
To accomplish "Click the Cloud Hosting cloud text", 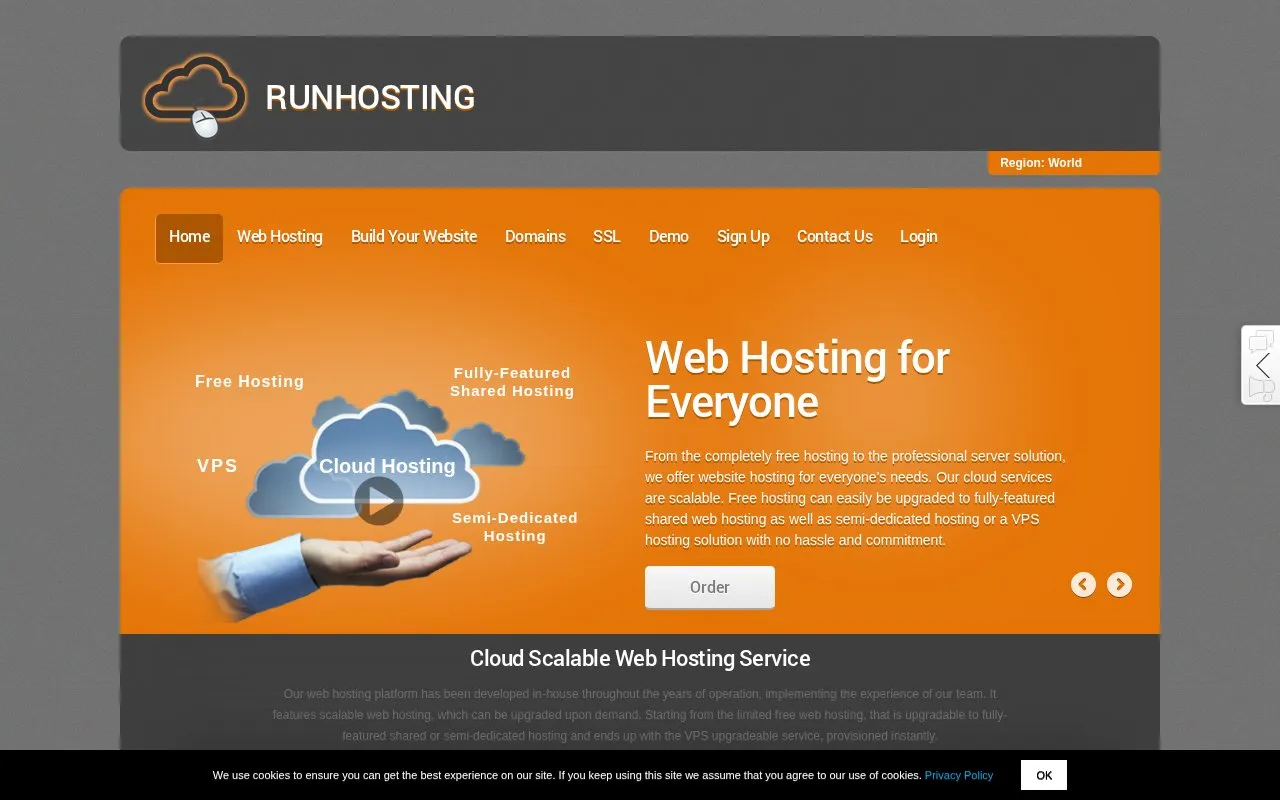I will click(387, 466).
